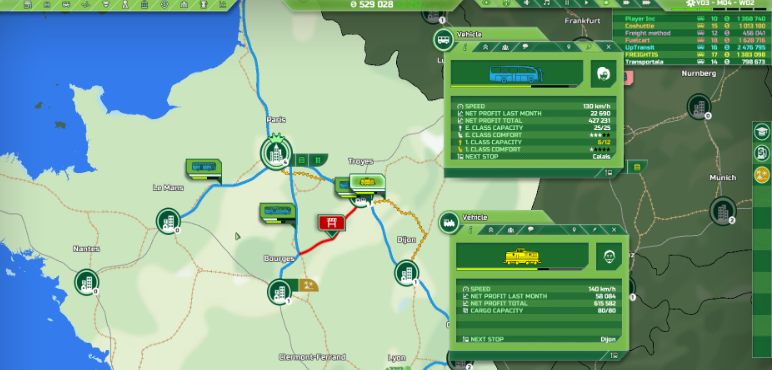The image size is (772, 370).
Task: Set game speed to fastest
Action: 647,3
